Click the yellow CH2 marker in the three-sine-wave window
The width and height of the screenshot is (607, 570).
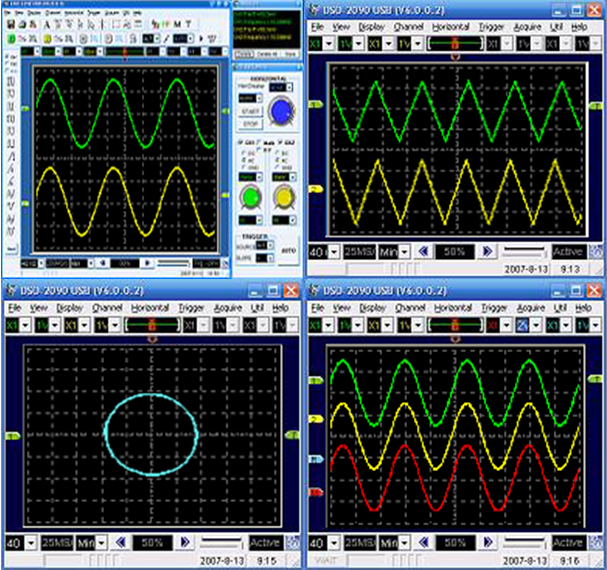[x=316, y=419]
